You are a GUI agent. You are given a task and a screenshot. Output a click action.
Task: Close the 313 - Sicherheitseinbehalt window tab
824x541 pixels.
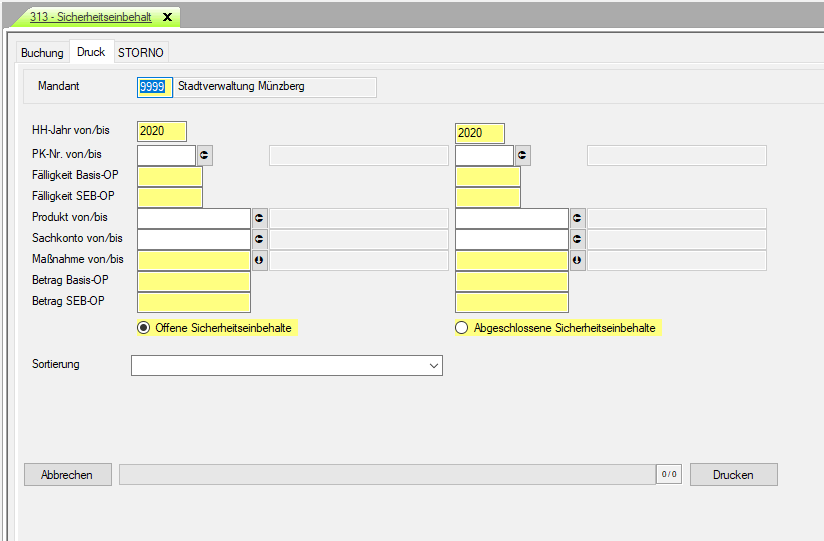[167, 17]
